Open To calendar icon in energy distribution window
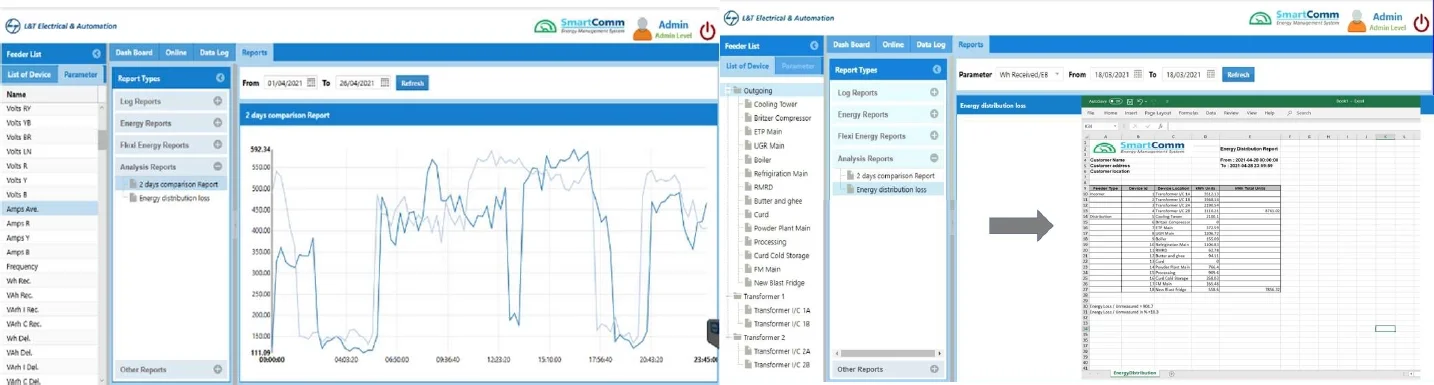This screenshot has height=385, width=1434. click(x=1210, y=74)
